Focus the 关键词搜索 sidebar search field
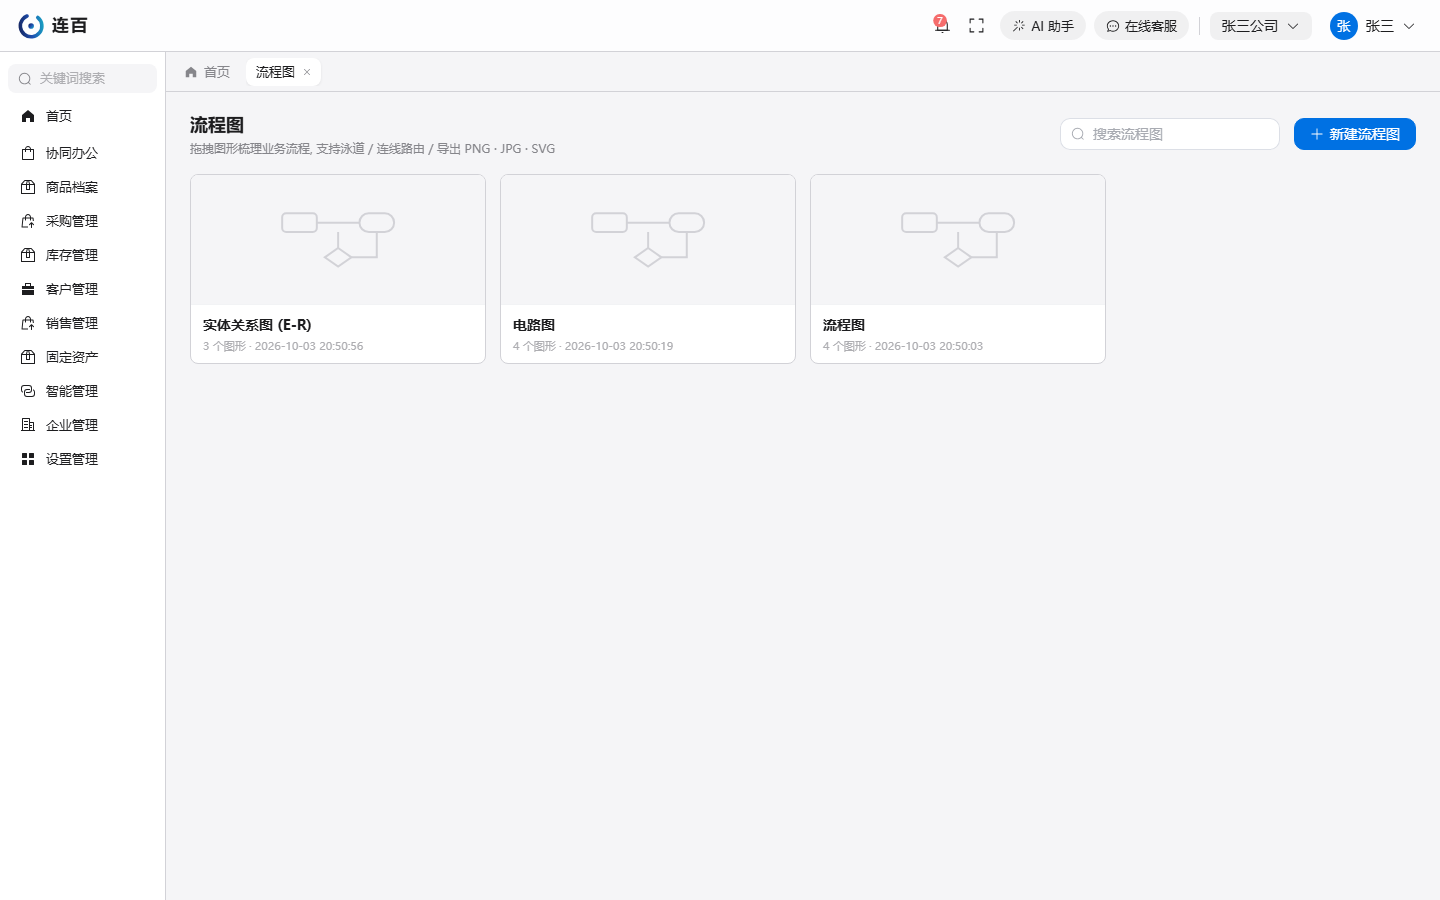This screenshot has height=900, width=1440. click(x=82, y=78)
